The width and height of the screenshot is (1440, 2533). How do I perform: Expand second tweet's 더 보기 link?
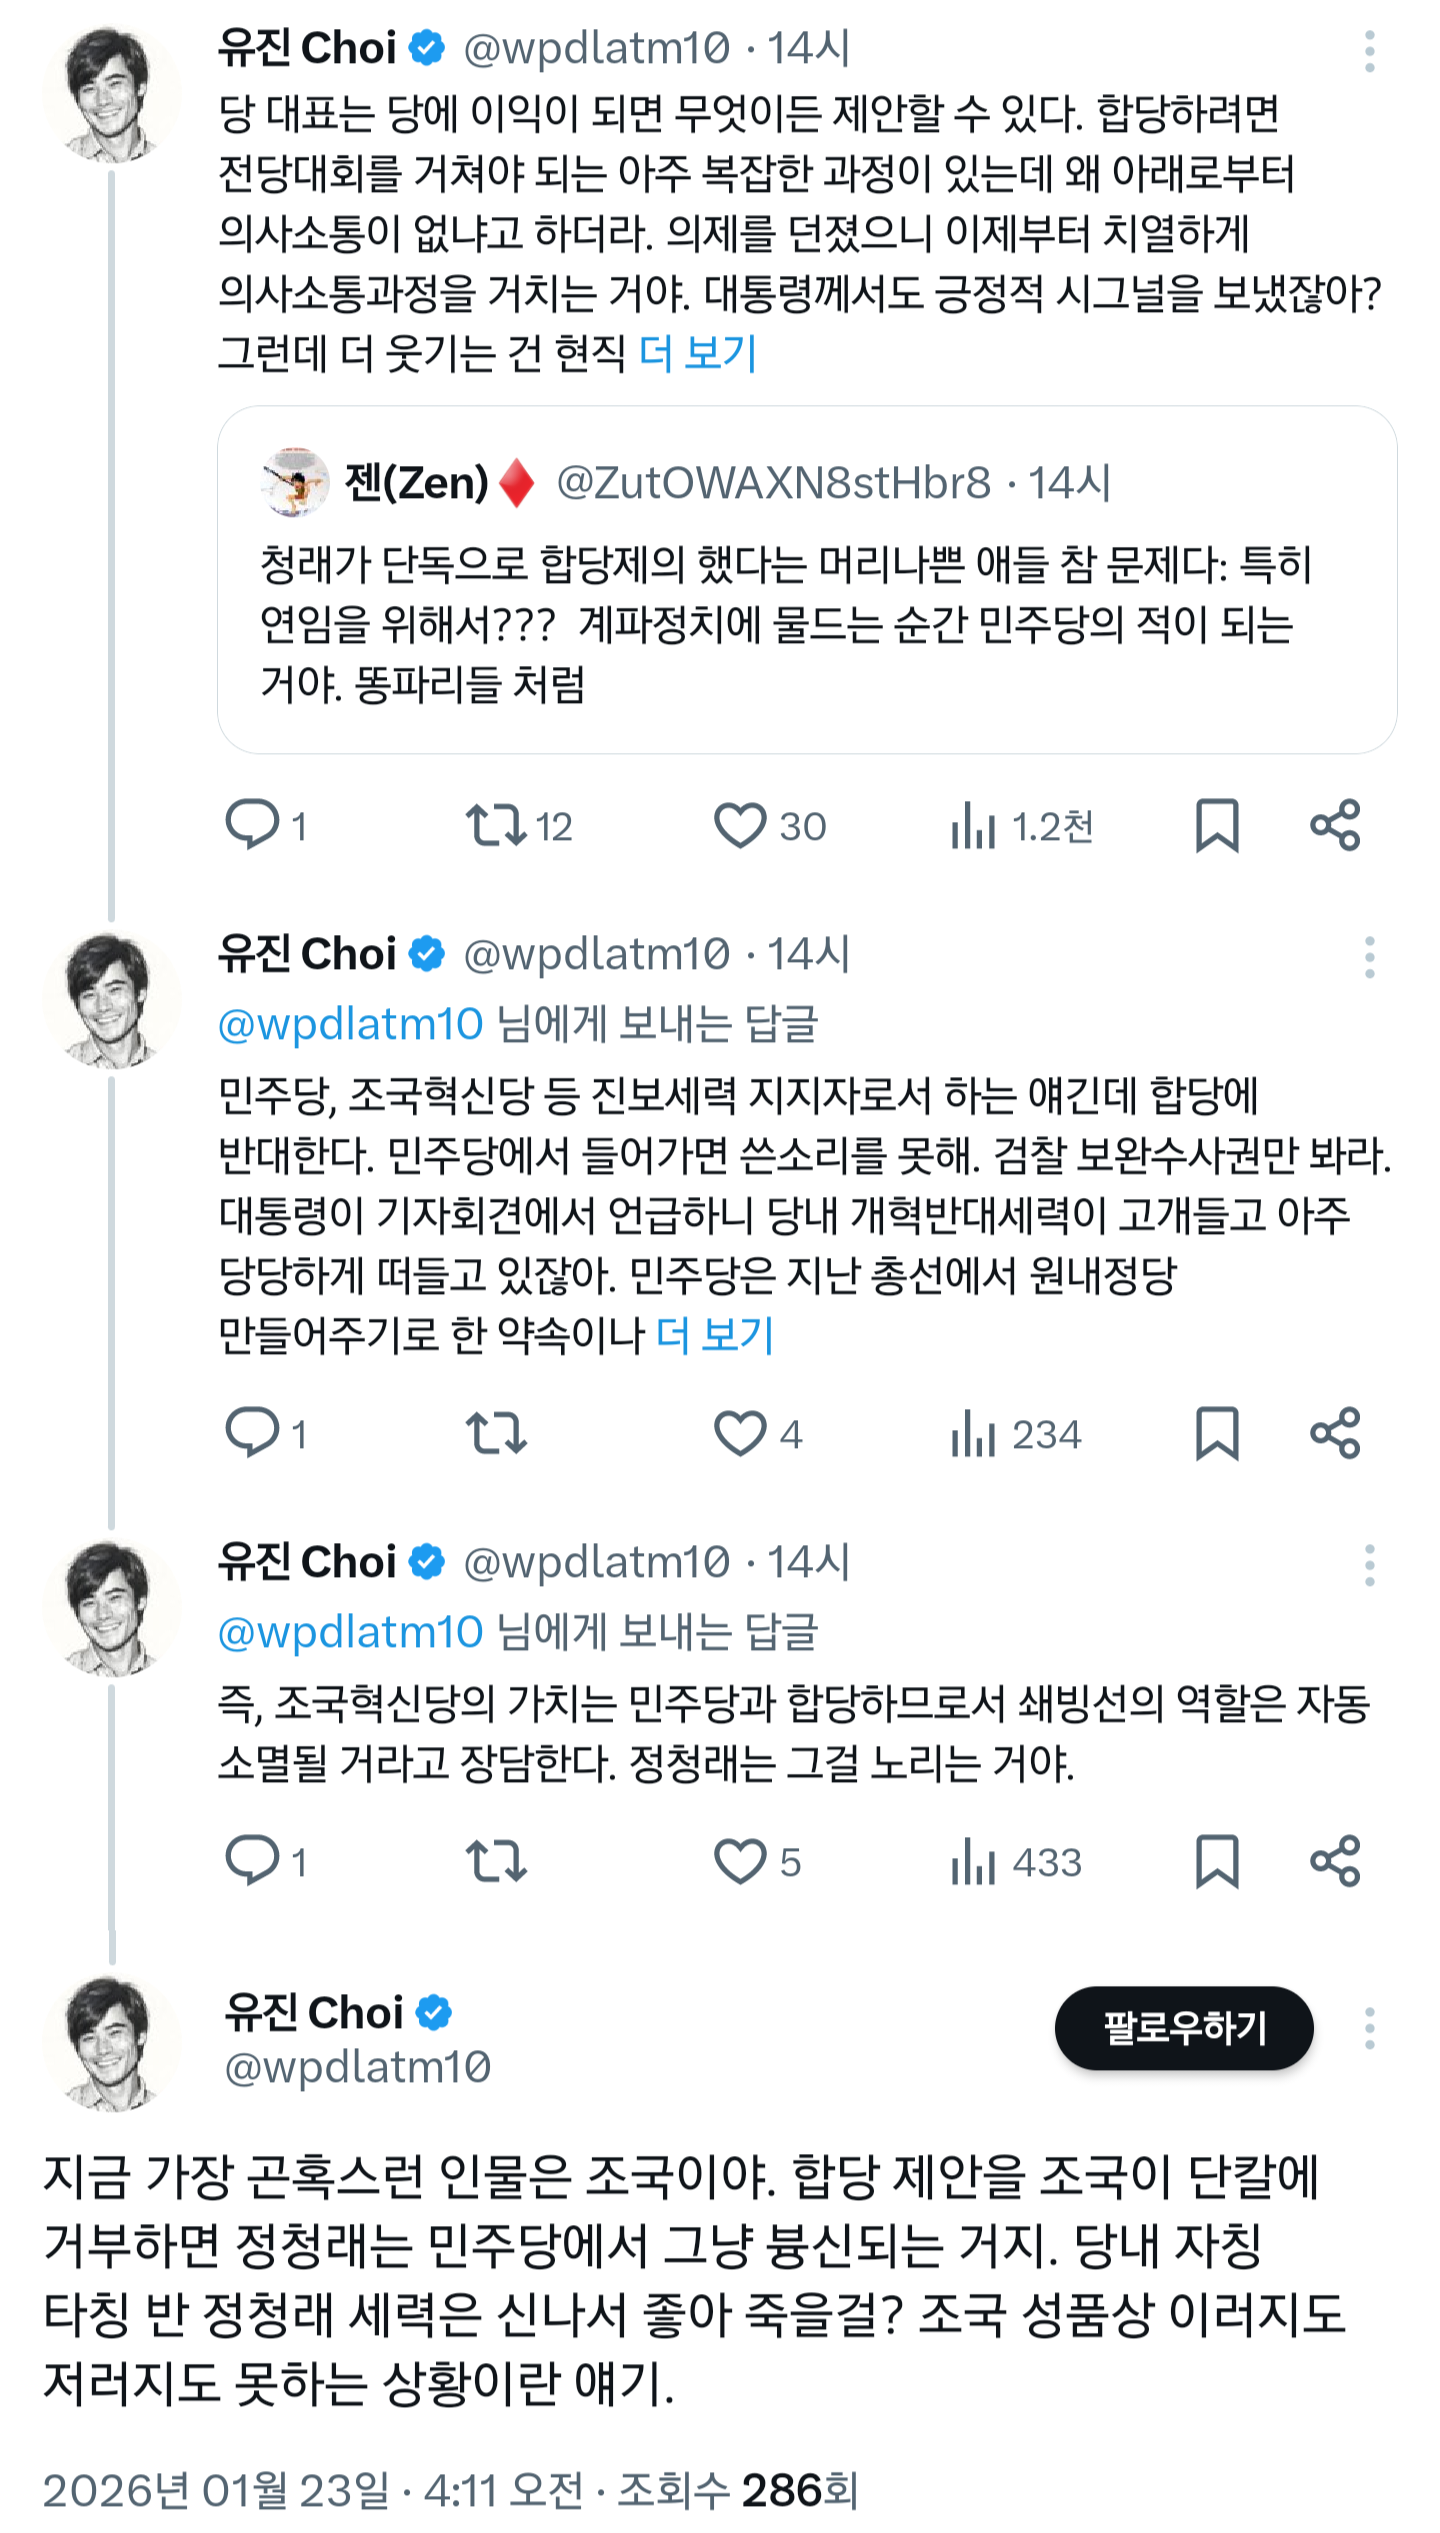715,1335
